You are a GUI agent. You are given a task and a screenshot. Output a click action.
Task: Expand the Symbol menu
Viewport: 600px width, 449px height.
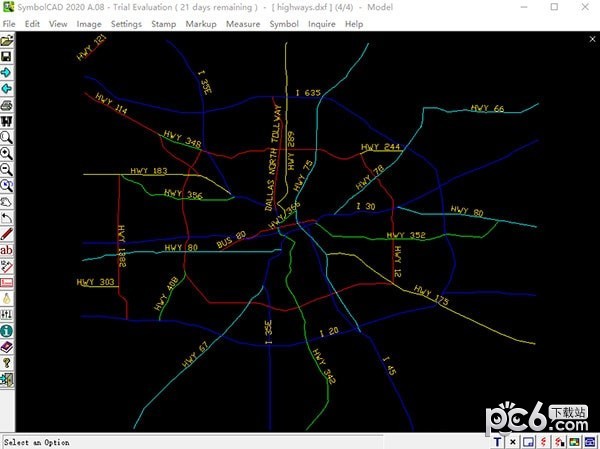[284, 23]
